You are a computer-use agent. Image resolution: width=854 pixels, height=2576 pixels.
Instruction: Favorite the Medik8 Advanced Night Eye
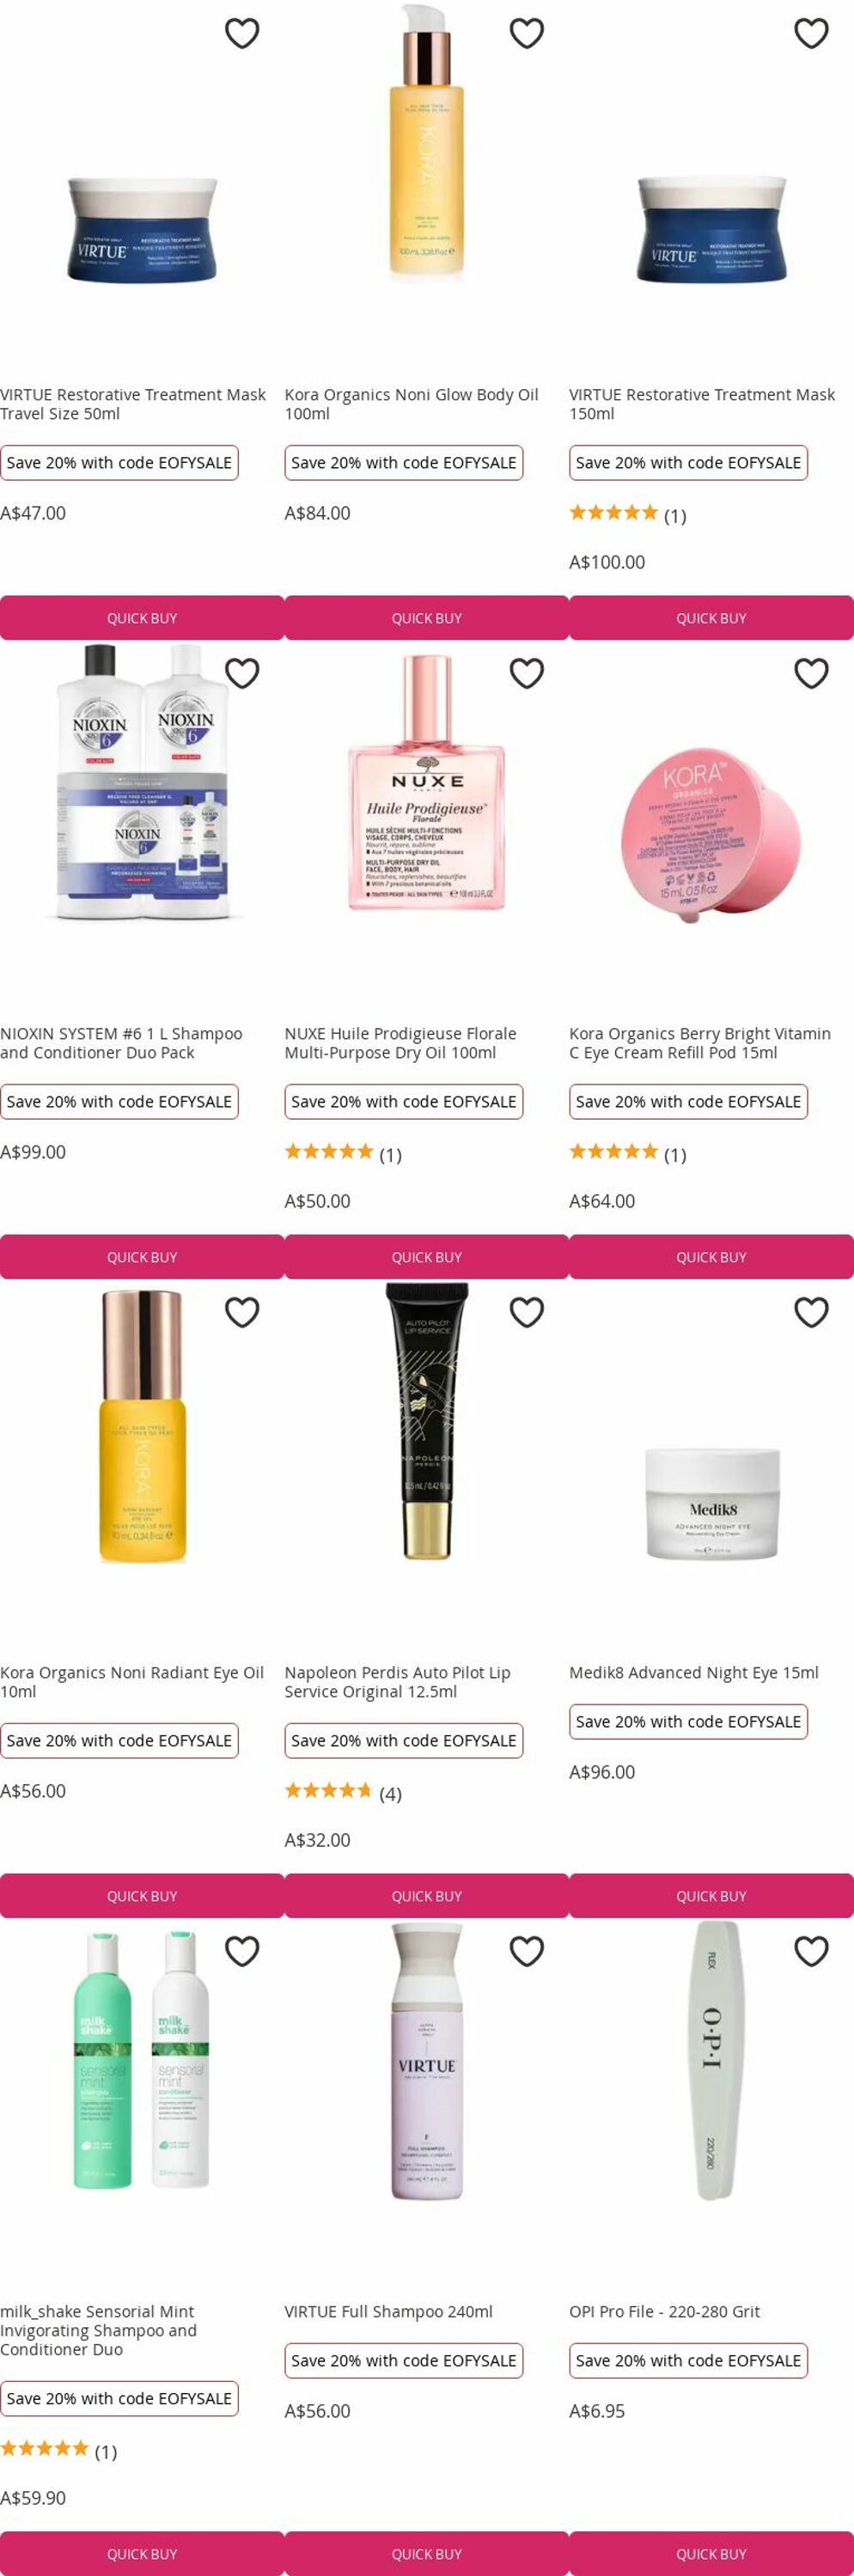811,1312
